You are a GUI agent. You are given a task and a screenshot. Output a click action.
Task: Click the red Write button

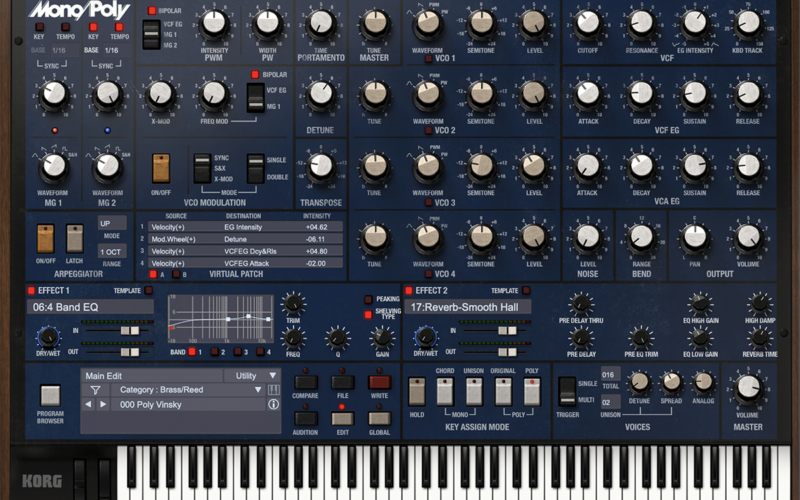click(379, 382)
